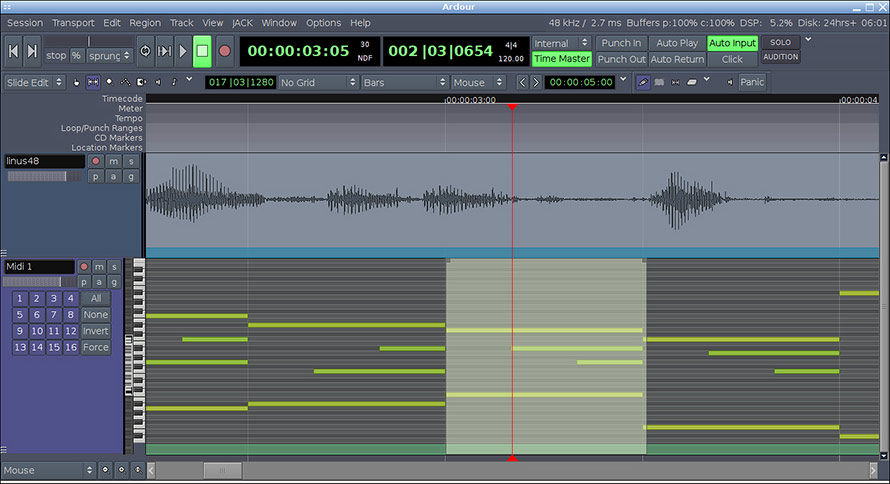Click the play range icon

click(x=164, y=50)
